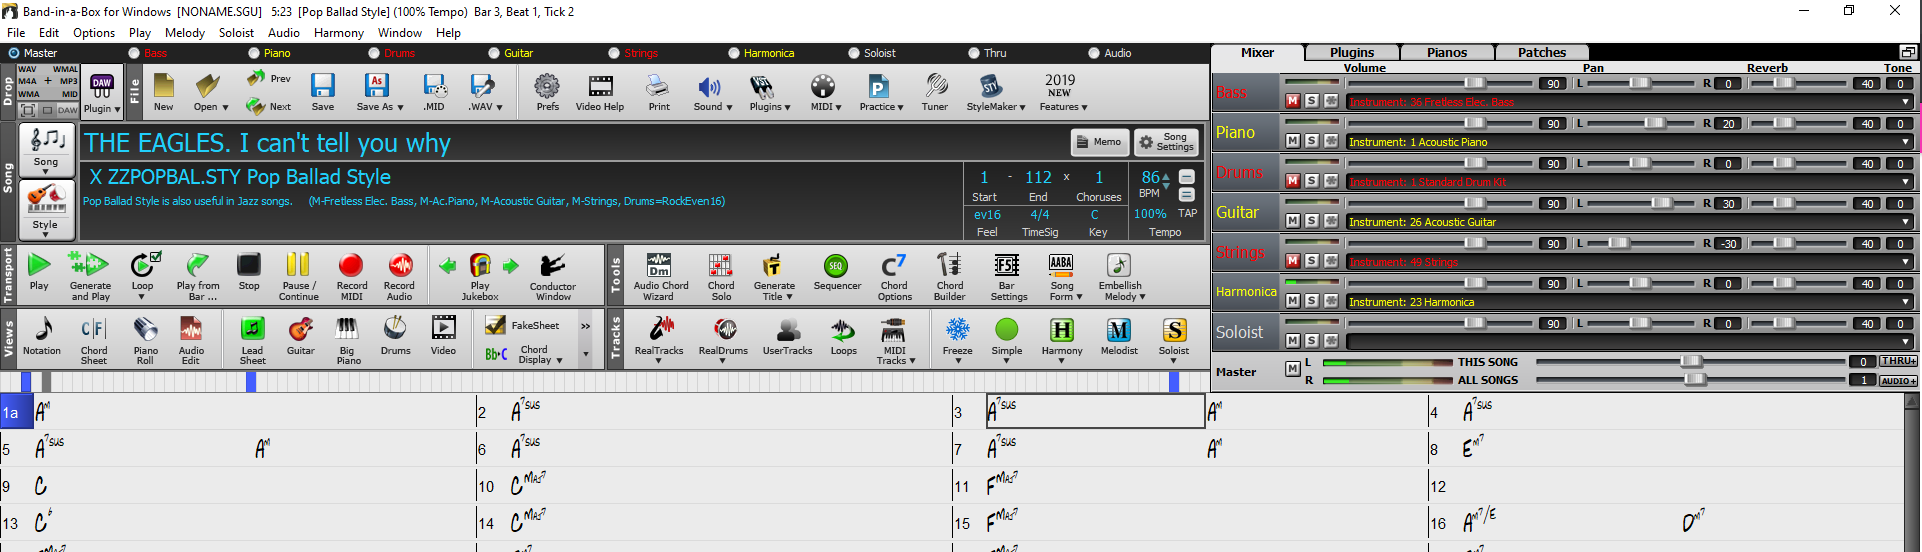
Task: Open the Guitar instrument dropdown
Action: pos(1905,222)
